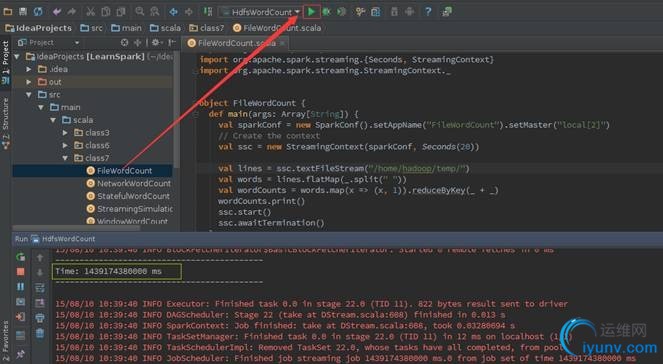Open the HdfsWordCount run configuration dropdown
This screenshot has width=663, height=364.
260,12
